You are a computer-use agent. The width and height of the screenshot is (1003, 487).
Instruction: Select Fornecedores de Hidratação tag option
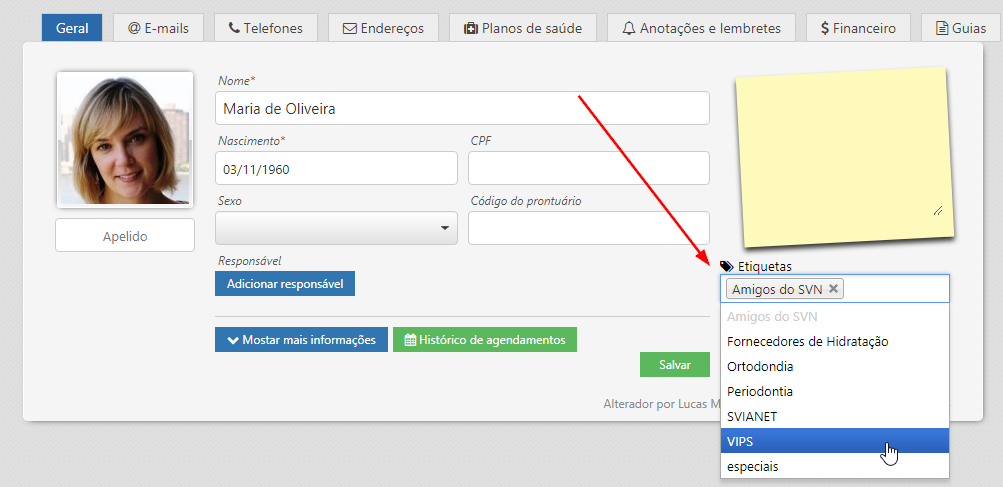pyautogui.click(x=834, y=342)
